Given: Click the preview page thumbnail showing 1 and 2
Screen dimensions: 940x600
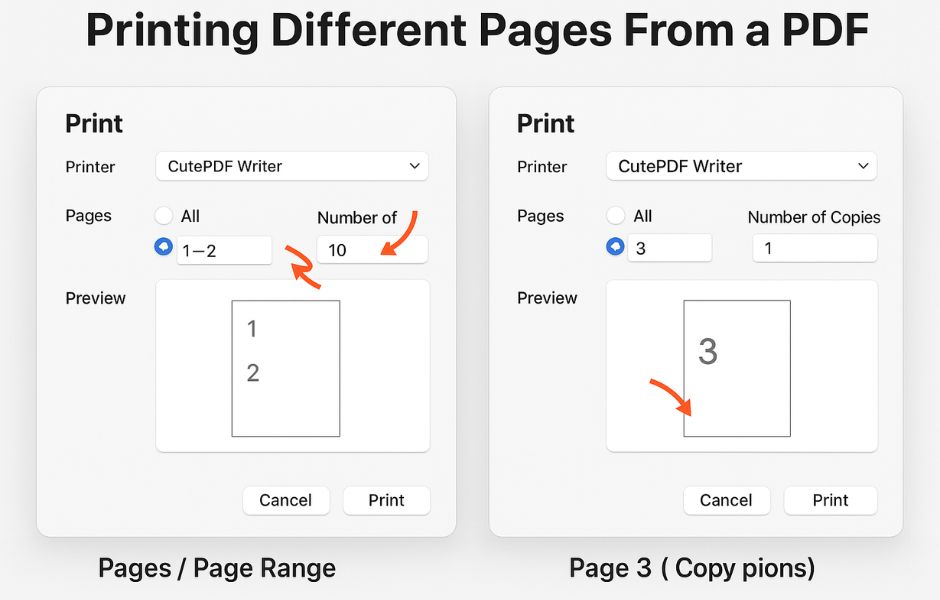Looking at the screenshot, I should pyautogui.click(x=286, y=369).
